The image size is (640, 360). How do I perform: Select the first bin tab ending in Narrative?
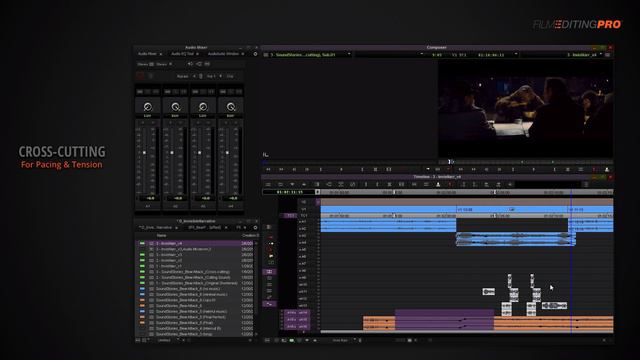click(156, 227)
